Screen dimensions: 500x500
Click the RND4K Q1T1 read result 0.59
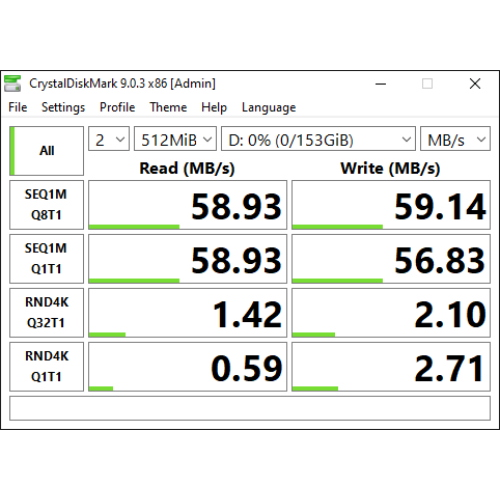click(x=188, y=367)
